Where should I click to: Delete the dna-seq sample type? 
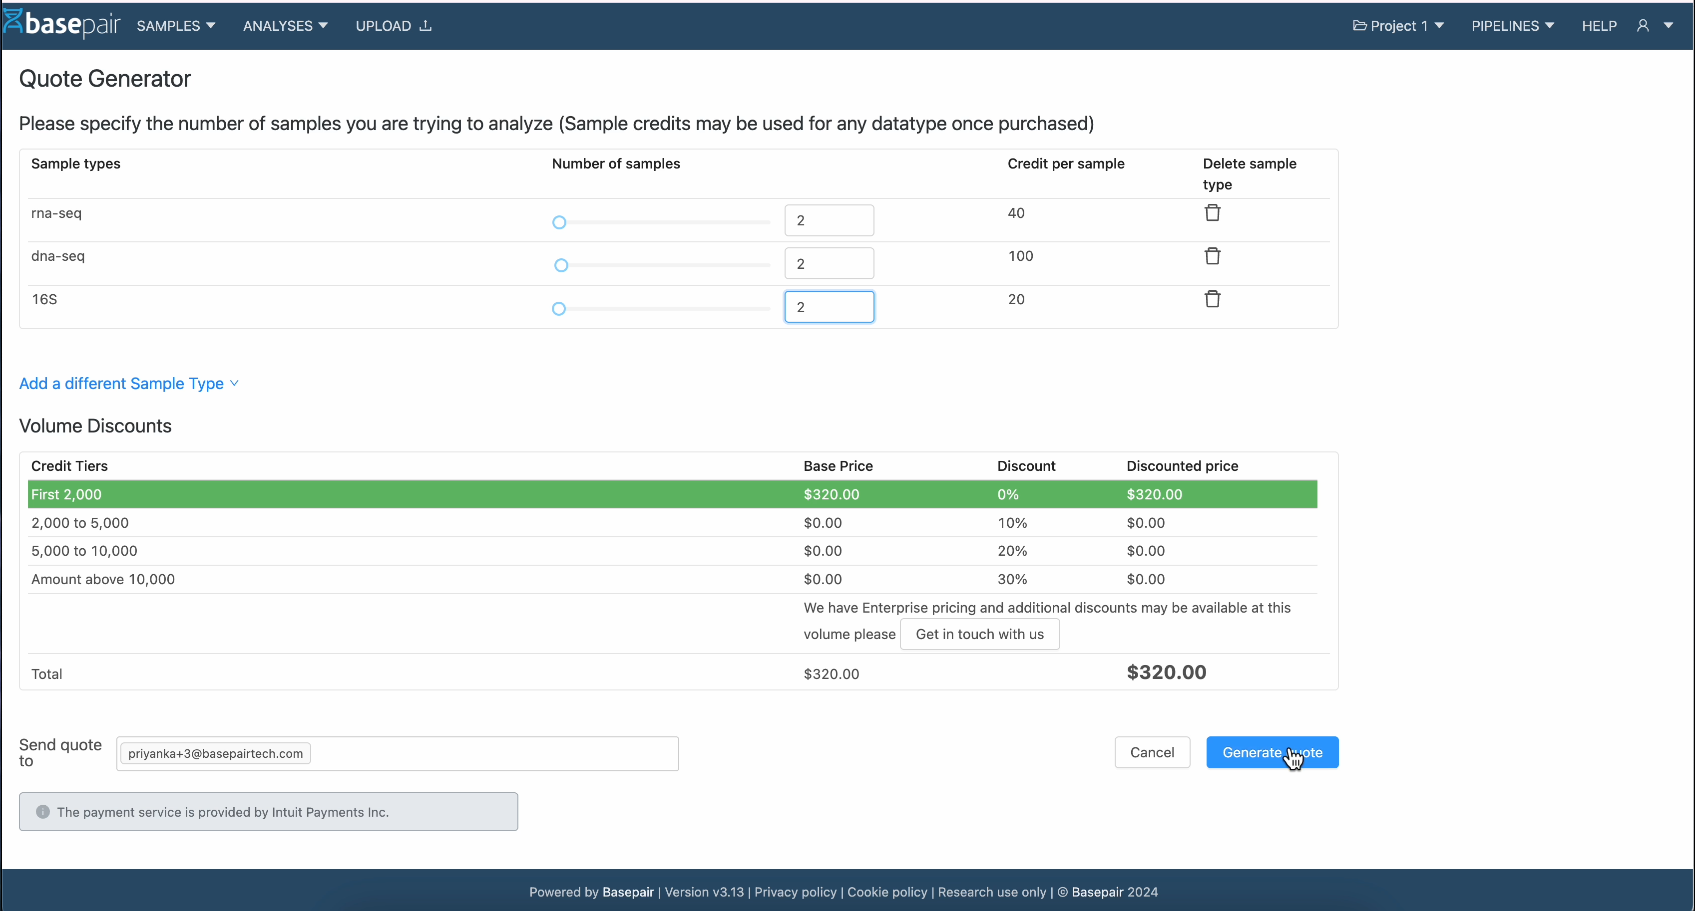tap(1212, 256)
